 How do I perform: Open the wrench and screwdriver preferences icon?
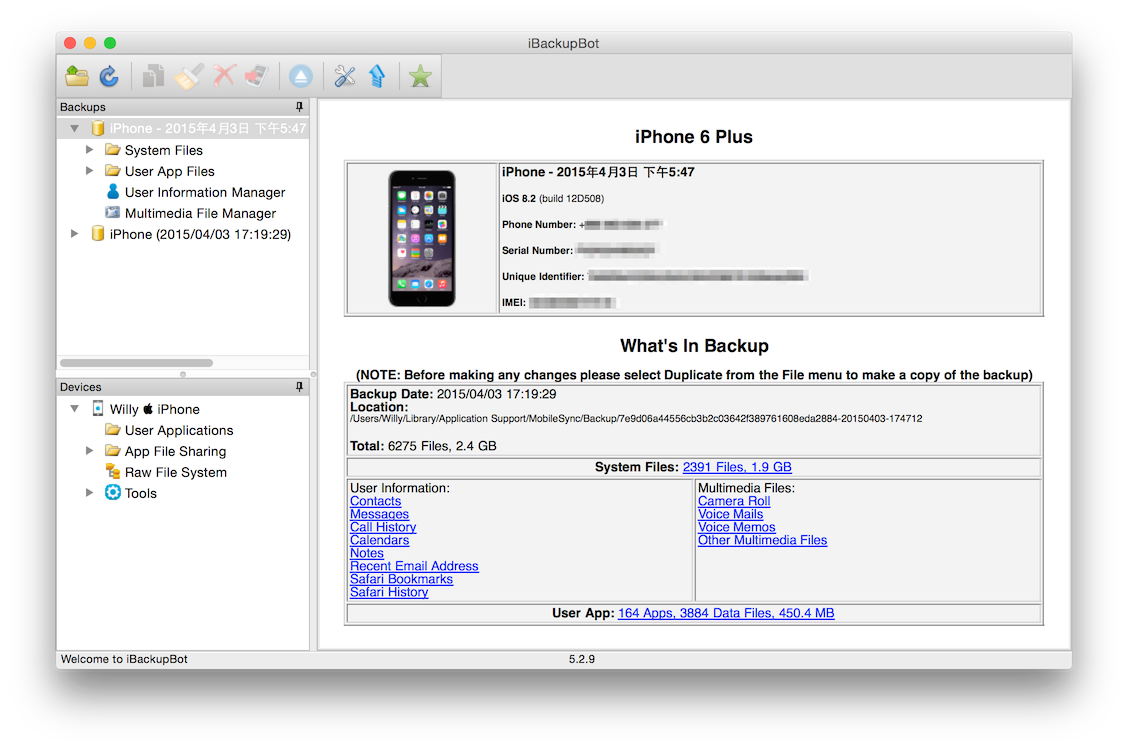tap(345, 76)
